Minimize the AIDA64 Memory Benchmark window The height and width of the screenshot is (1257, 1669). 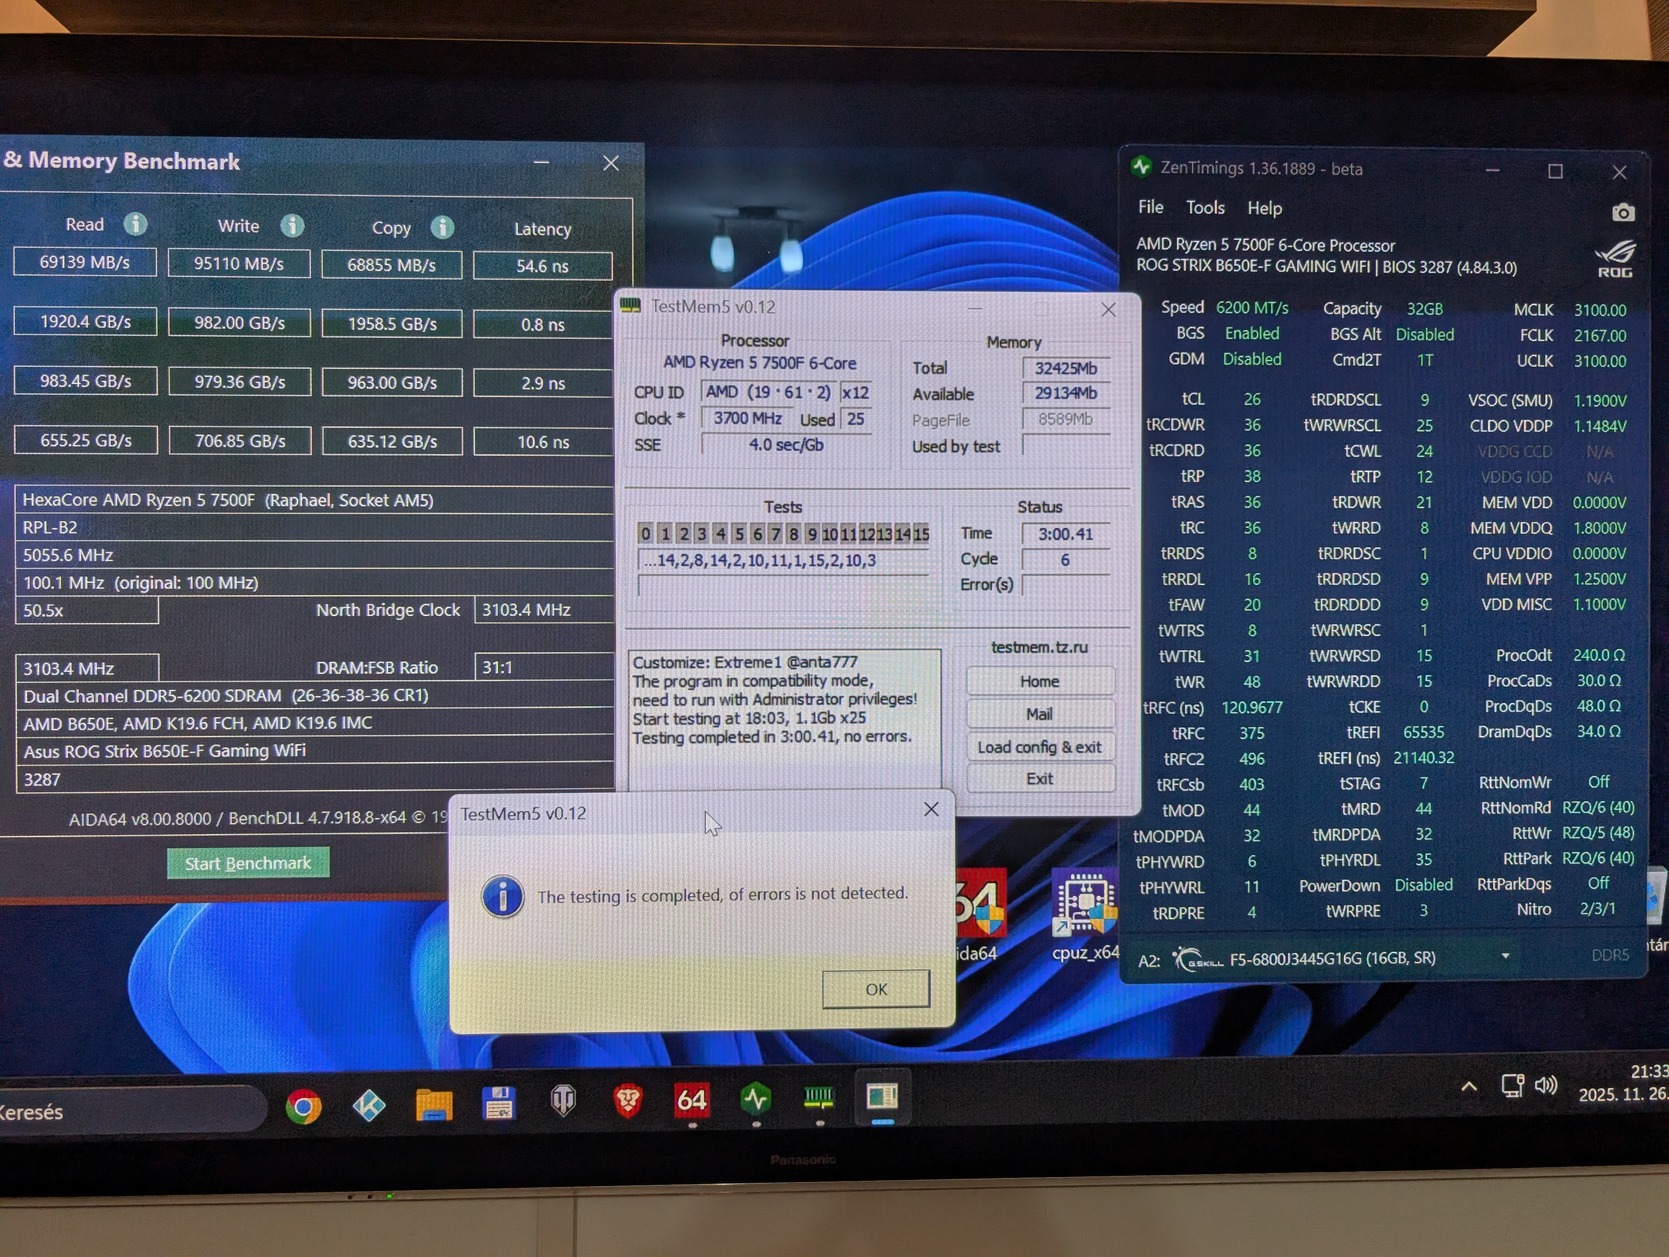542,161
